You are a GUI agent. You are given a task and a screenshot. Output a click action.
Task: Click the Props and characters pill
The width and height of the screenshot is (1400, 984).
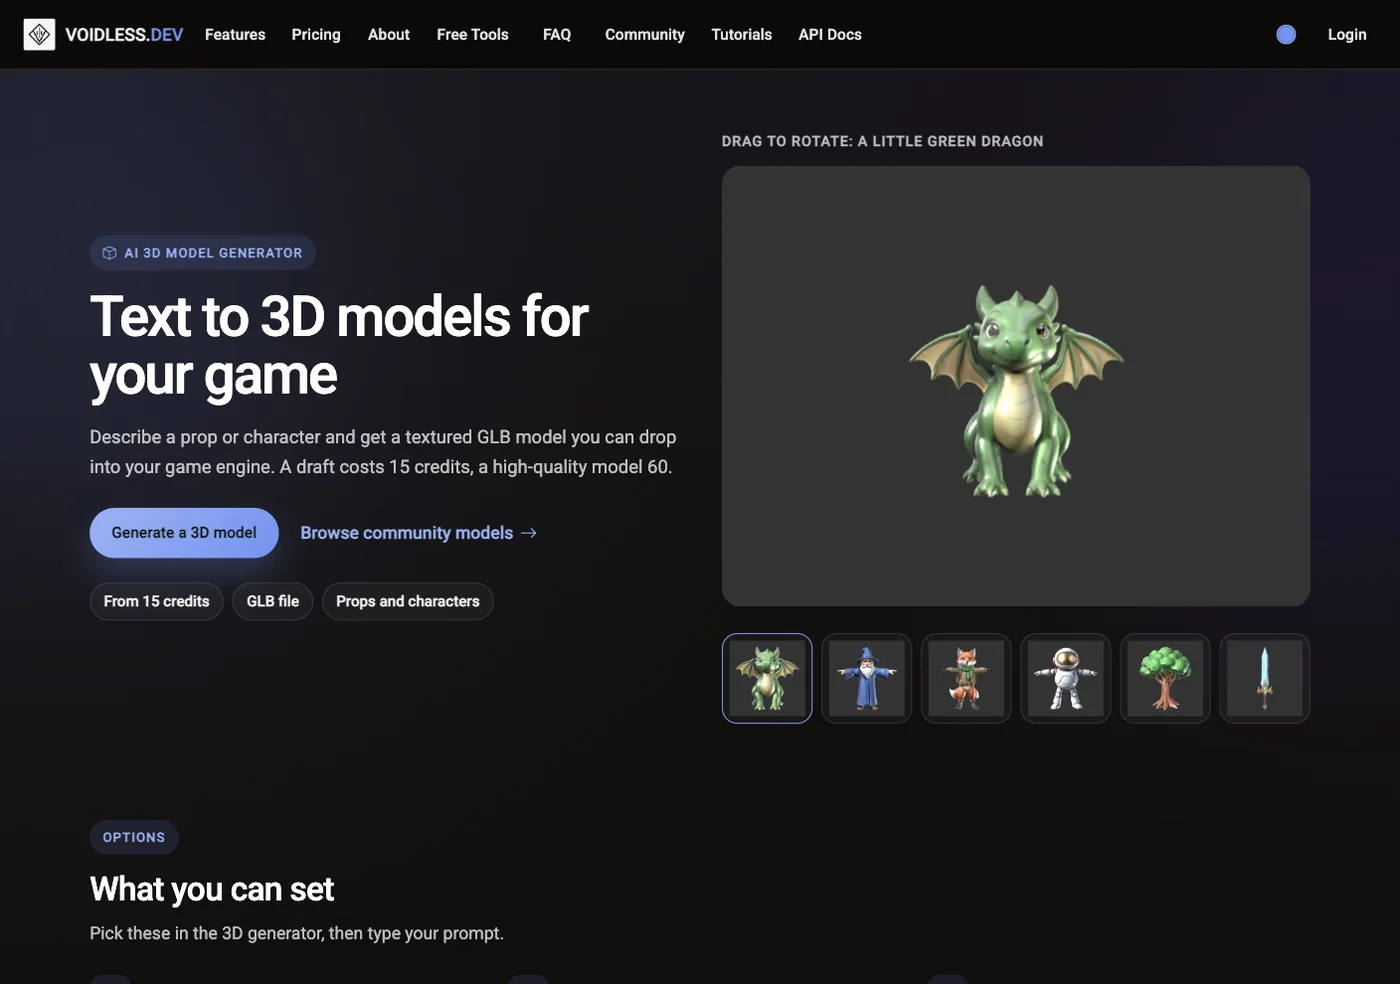(x=408, y=601)
